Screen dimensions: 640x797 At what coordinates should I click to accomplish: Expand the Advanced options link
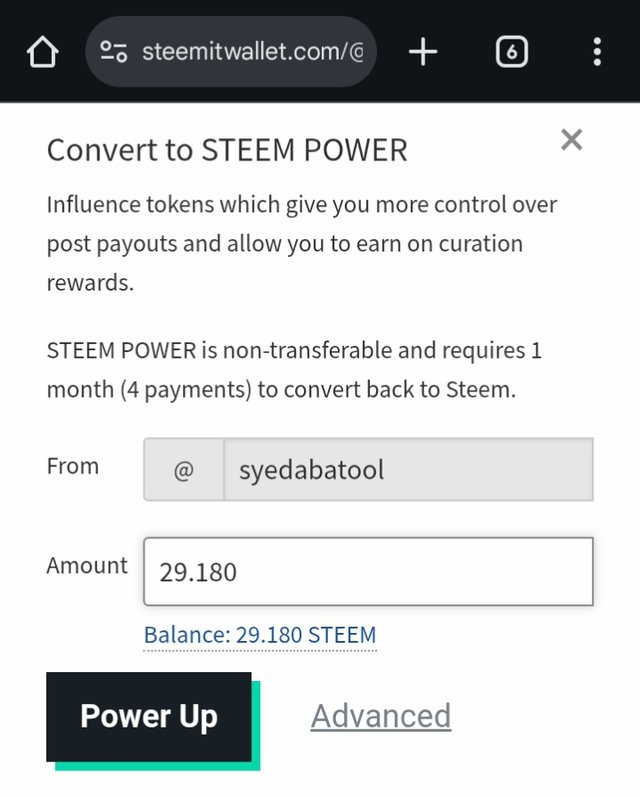381,716
